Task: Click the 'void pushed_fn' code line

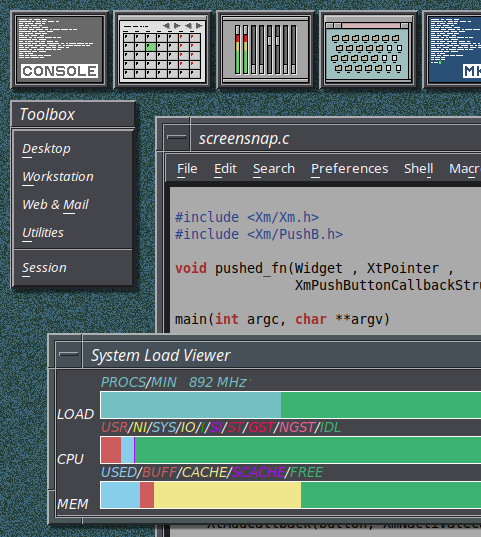Action: point(314,268)
